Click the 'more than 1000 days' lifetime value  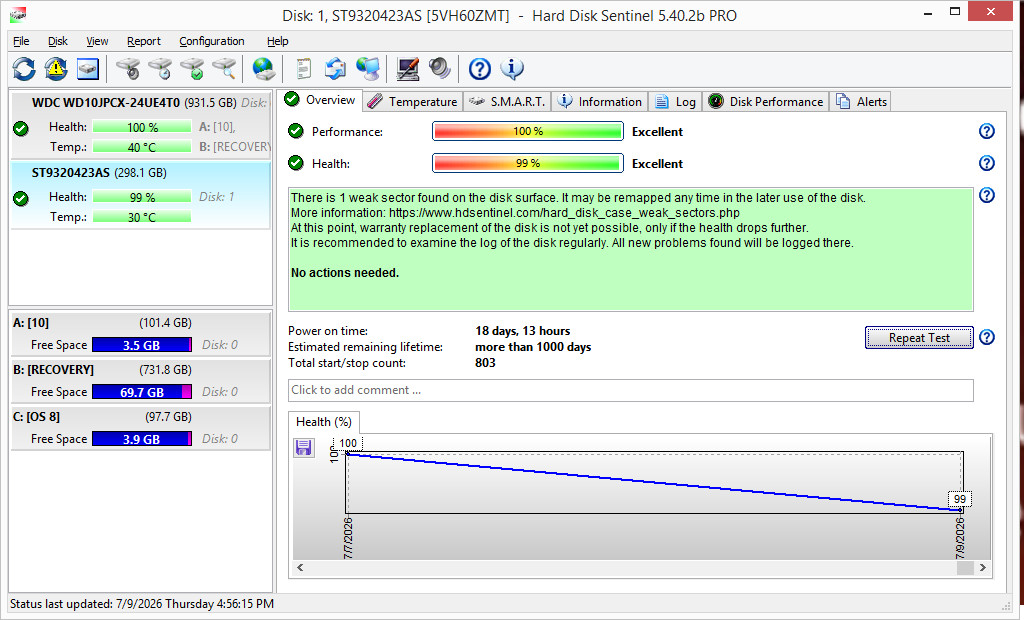pos(533,347)
